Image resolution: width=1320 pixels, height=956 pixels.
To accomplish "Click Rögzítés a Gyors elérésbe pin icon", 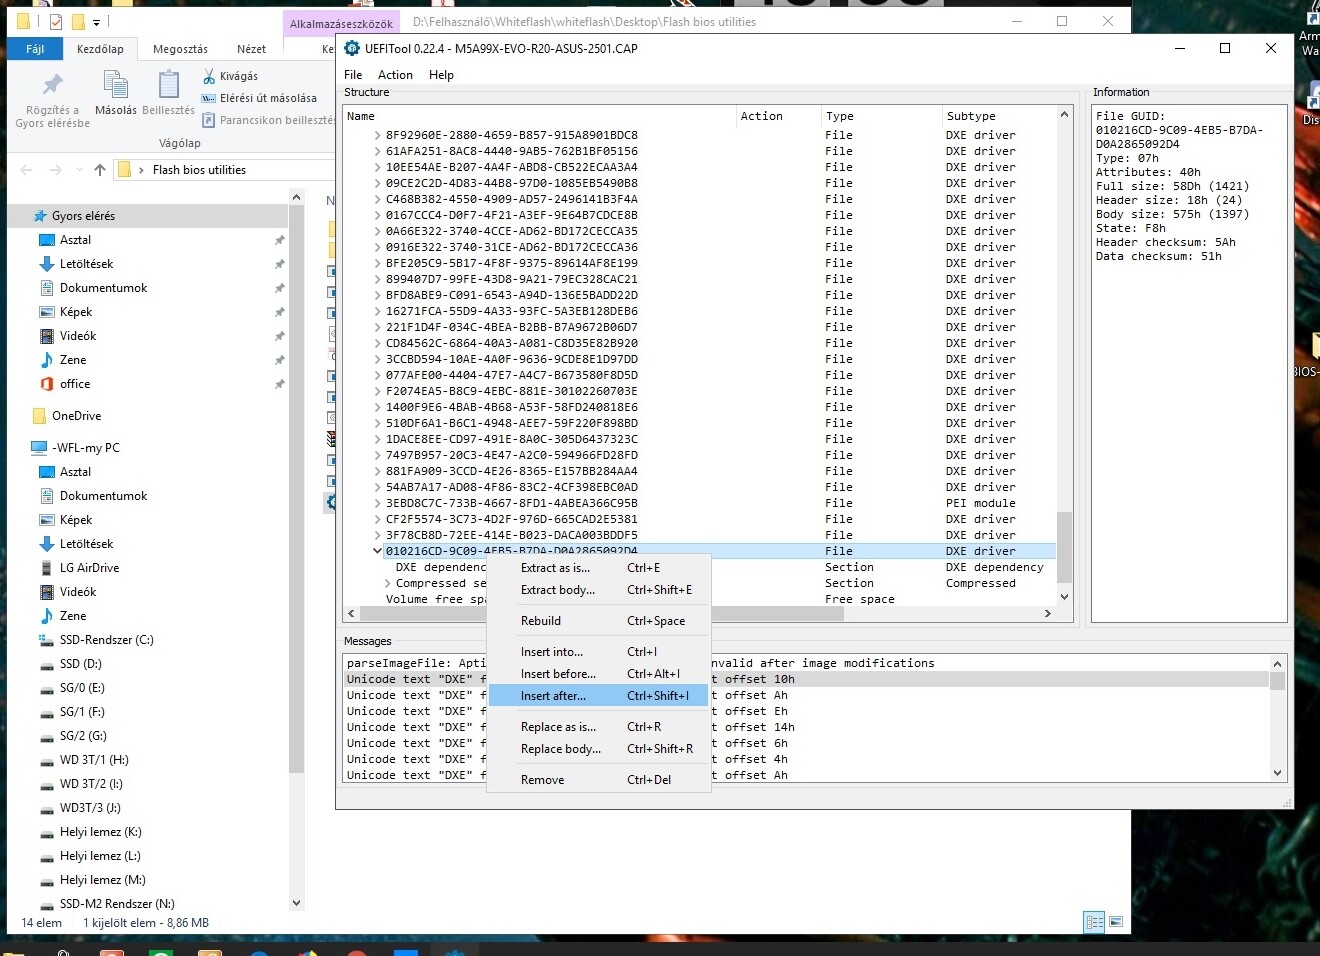I will coord(52,85).
